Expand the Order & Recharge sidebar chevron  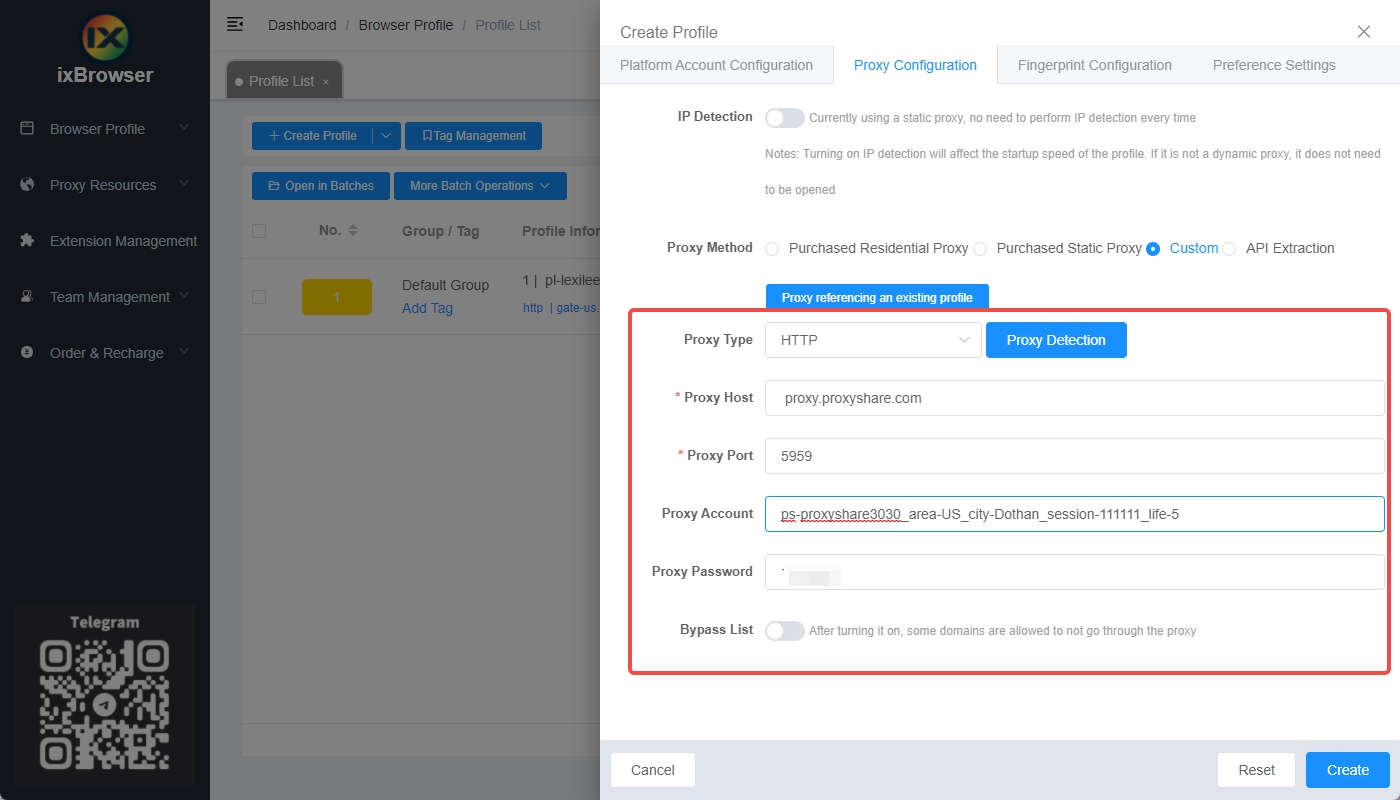[x=184, y=352]
